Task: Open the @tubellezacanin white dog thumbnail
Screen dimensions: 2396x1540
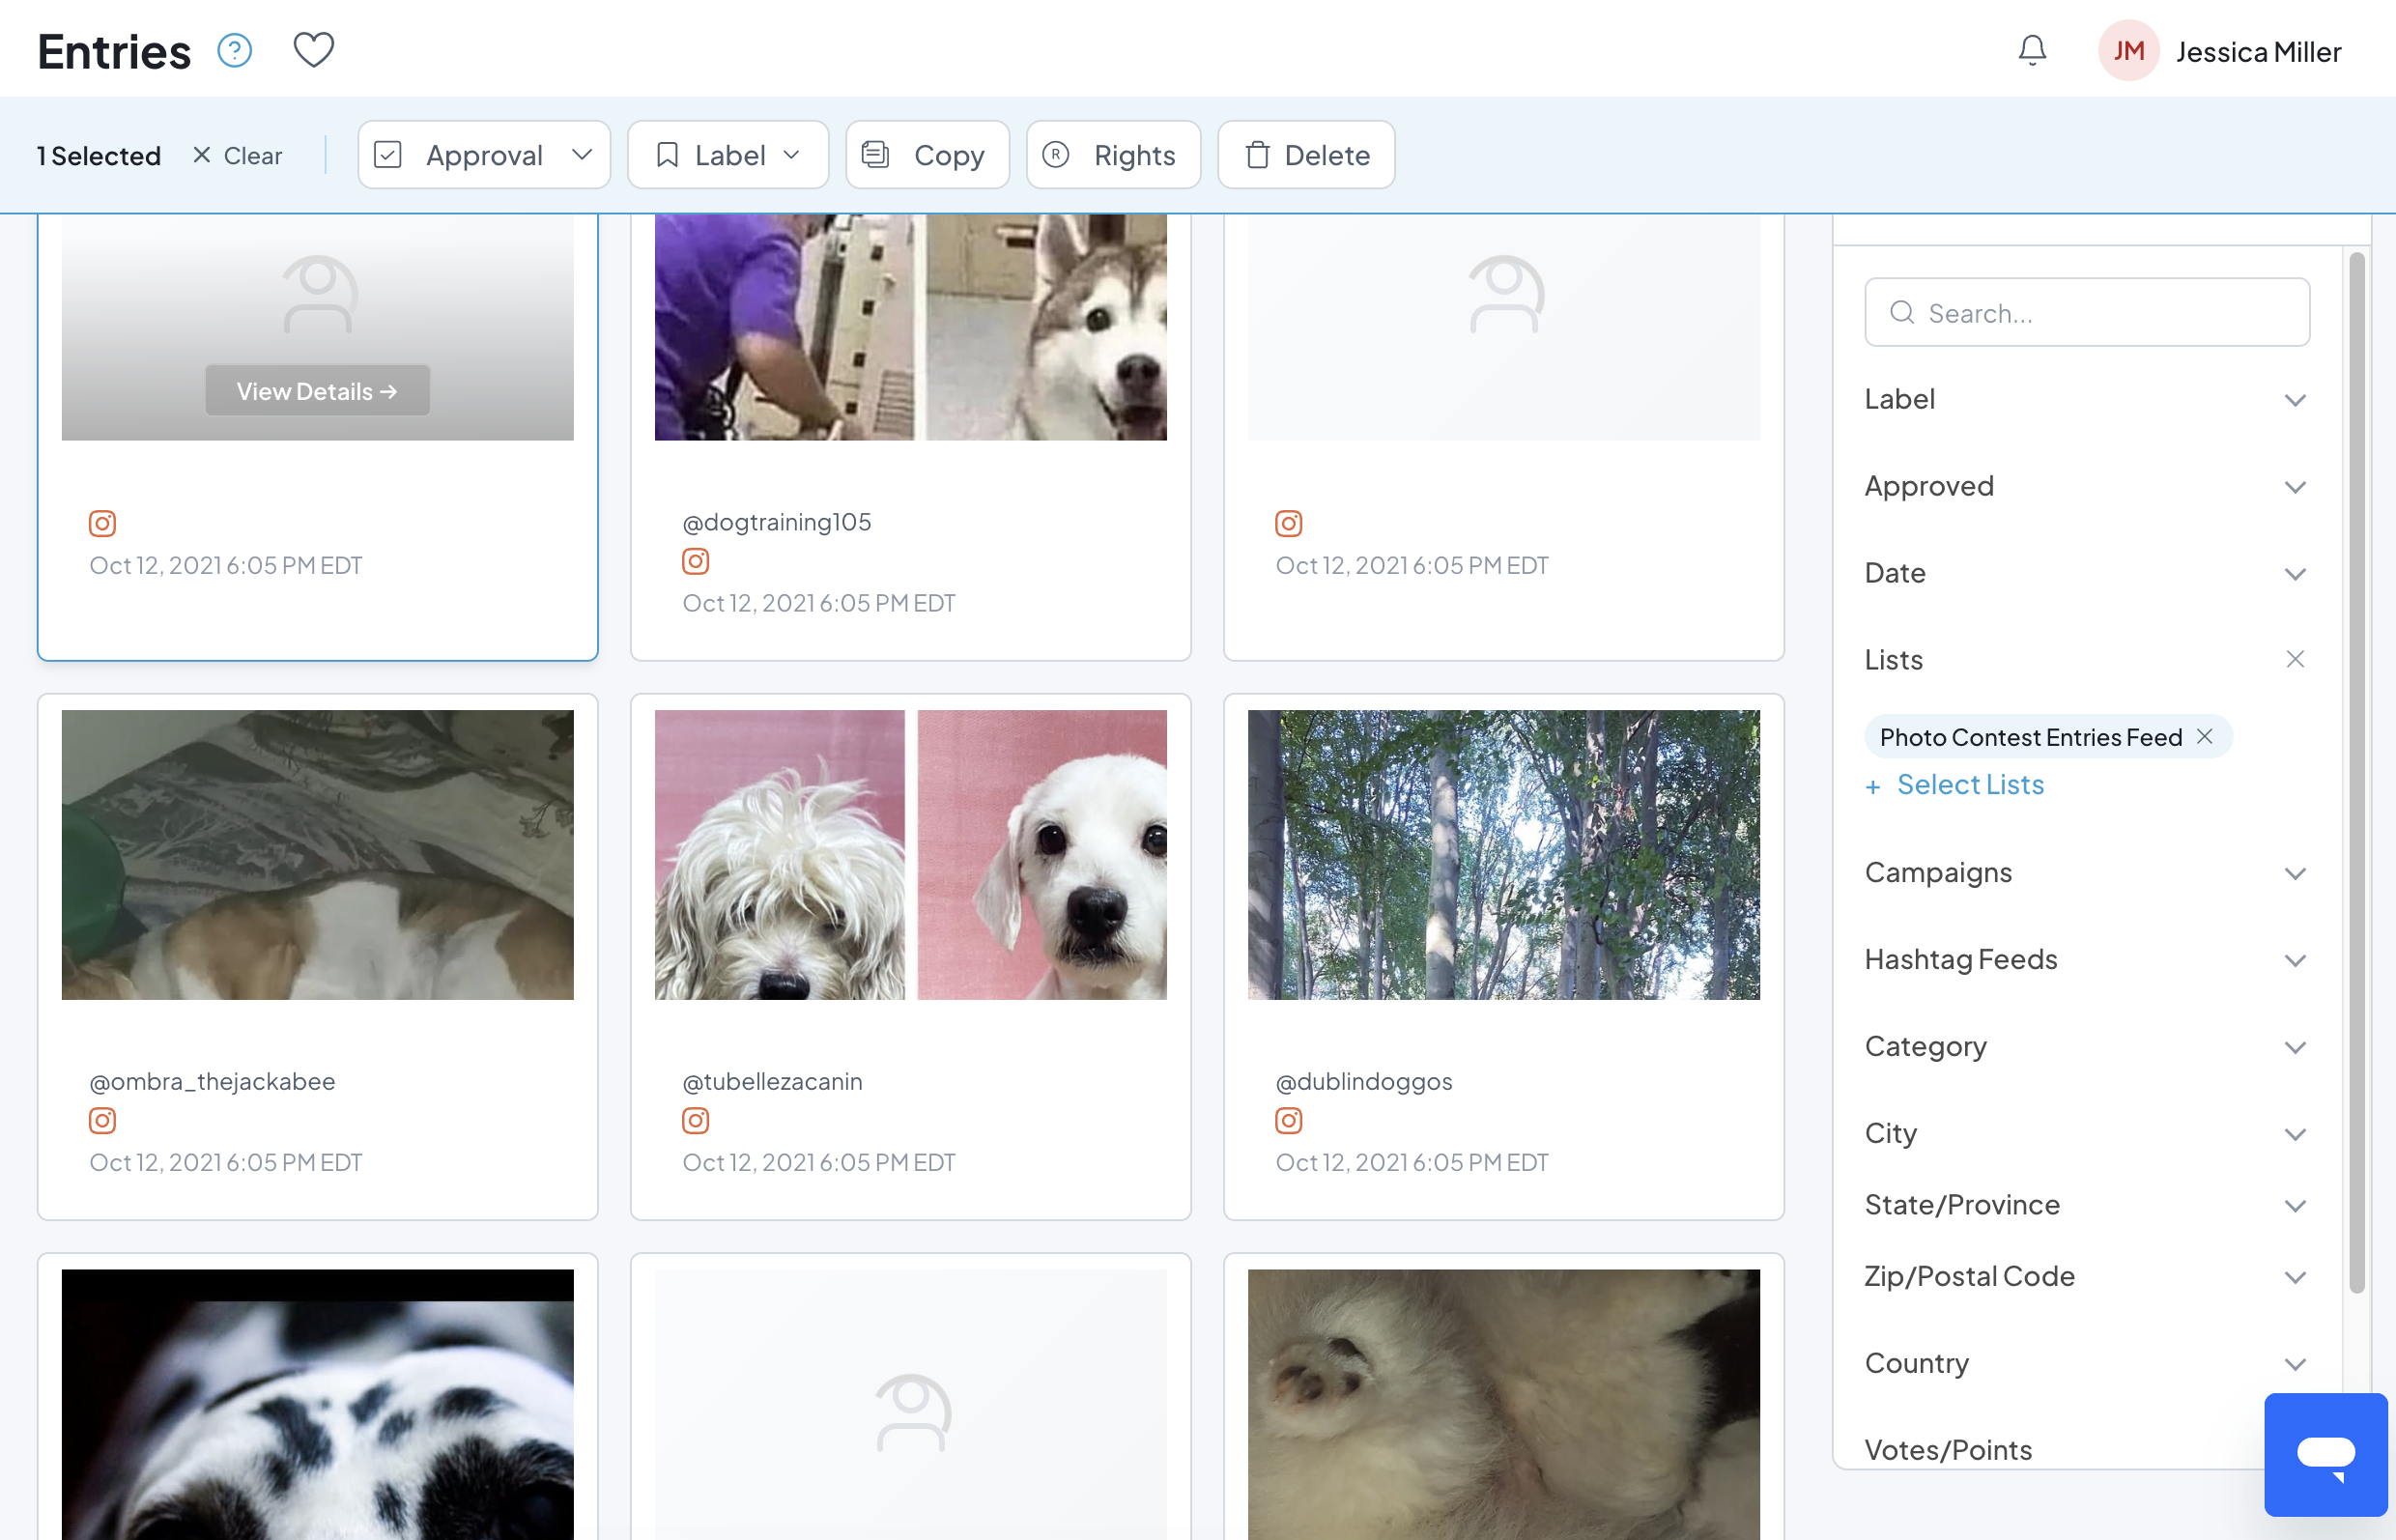Action: (911, 855)
